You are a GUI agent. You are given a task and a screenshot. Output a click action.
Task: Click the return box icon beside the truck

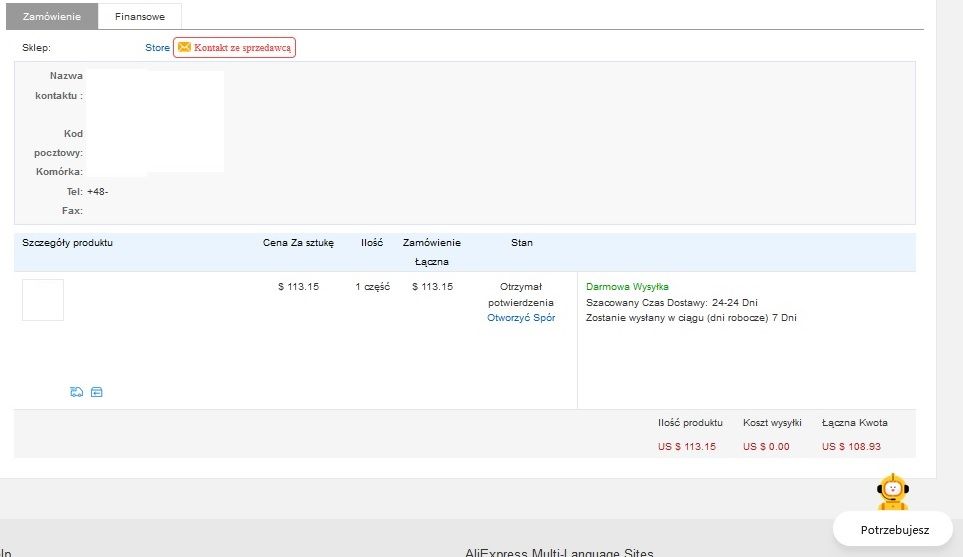pos(96,392)
